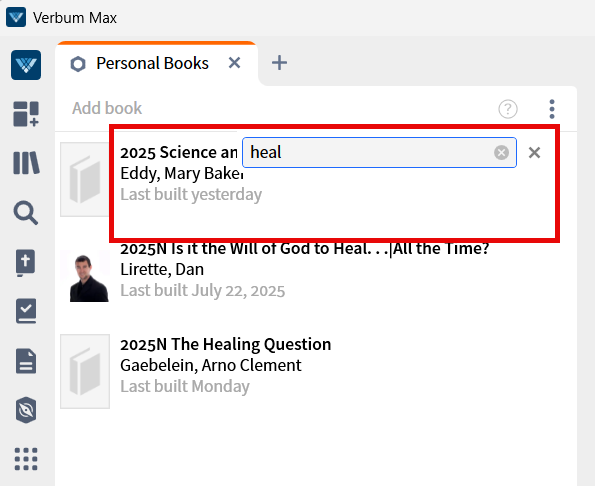Viewport: 595px width, 486px height.
Task: Click Last built yesterday text
Action: [191, 194]
